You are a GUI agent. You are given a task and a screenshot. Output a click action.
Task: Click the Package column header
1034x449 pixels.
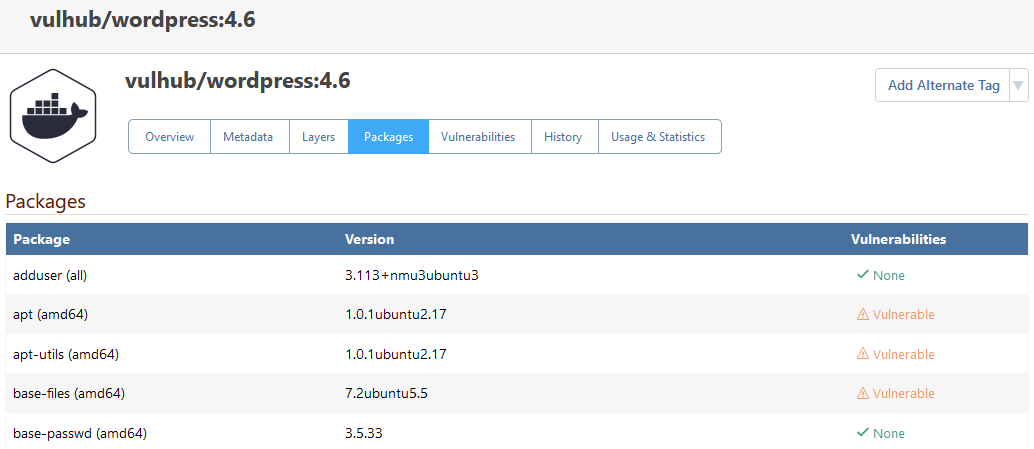[x=42, y=239]
